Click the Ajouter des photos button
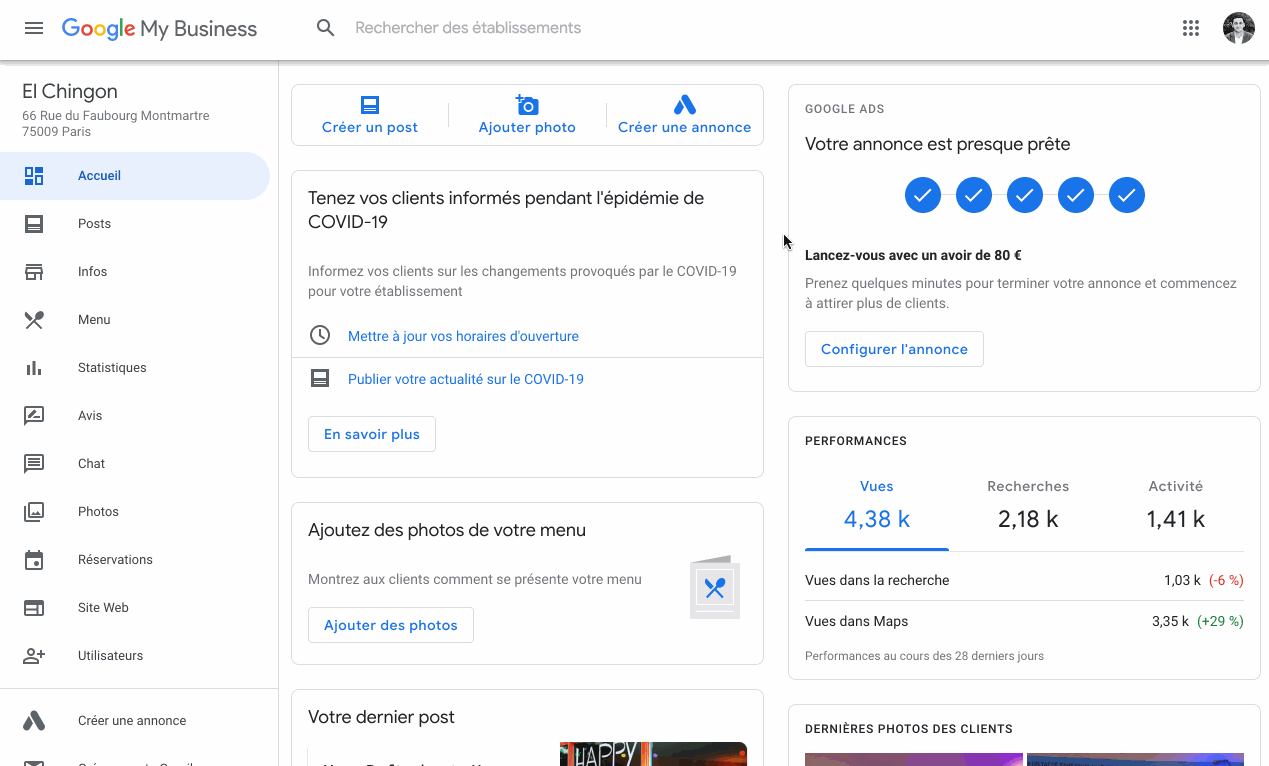Image resolution: width=1269 pixels, height=766 pixels. pos(391,625)
